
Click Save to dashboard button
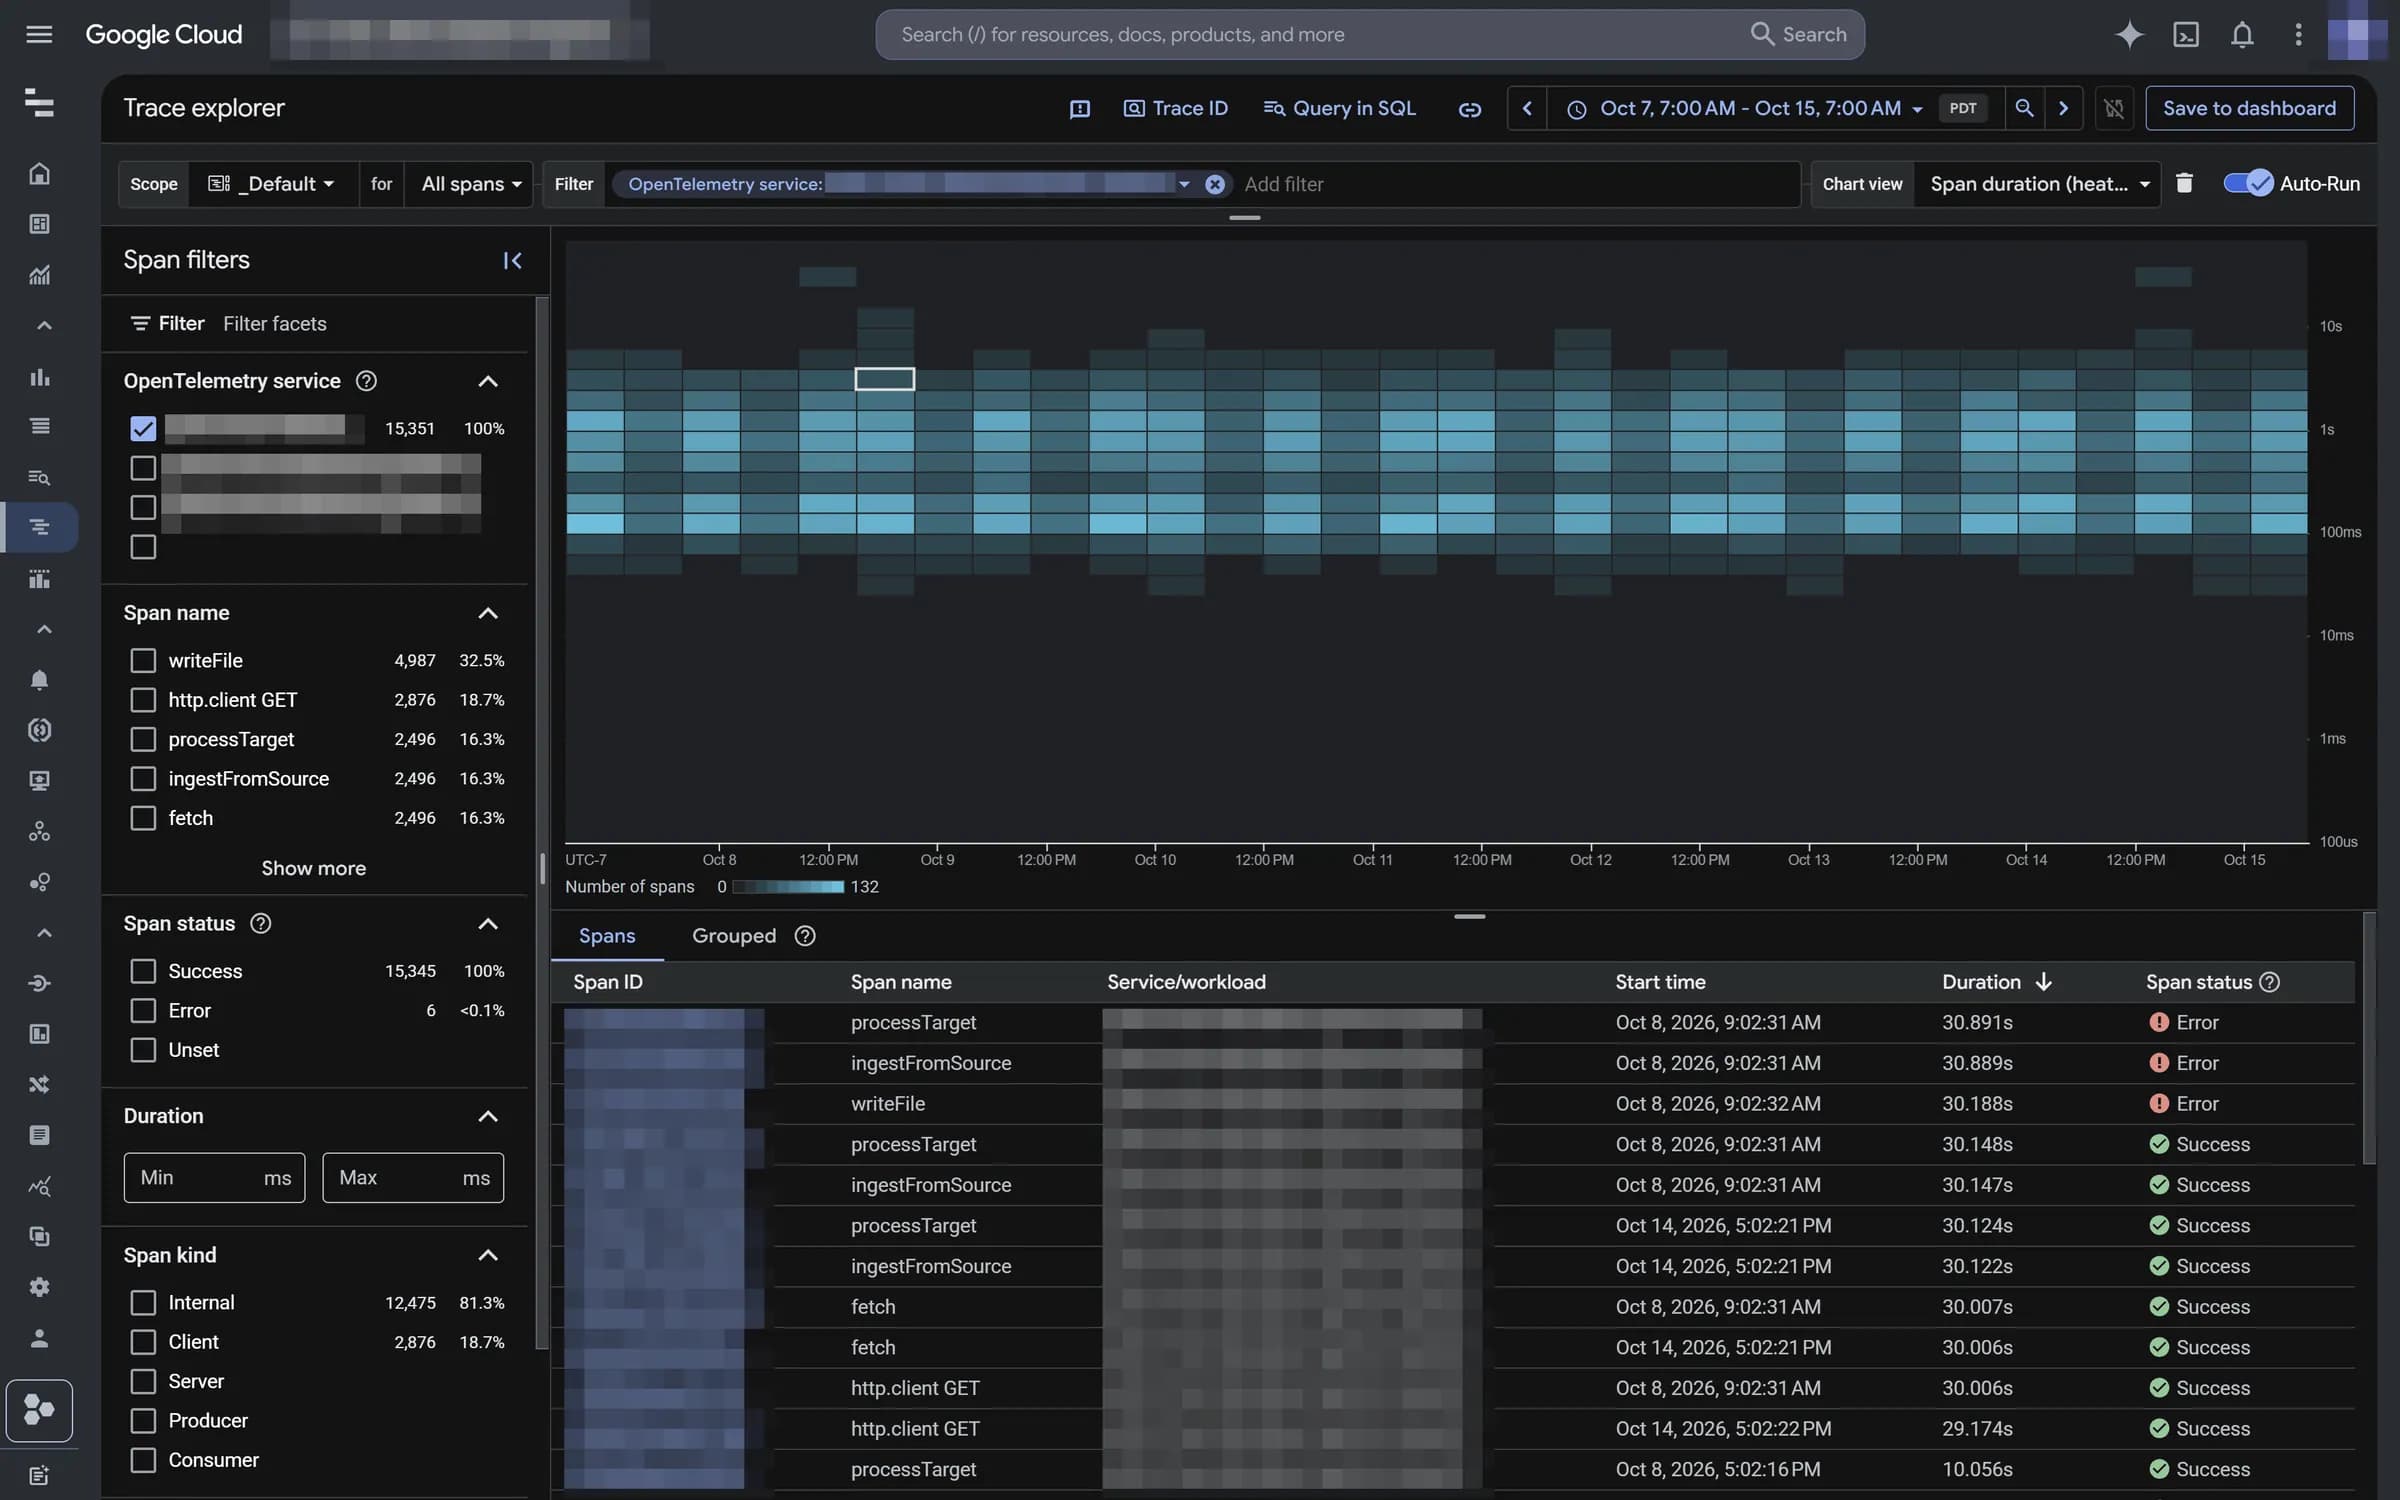(x=2249, y=108)
